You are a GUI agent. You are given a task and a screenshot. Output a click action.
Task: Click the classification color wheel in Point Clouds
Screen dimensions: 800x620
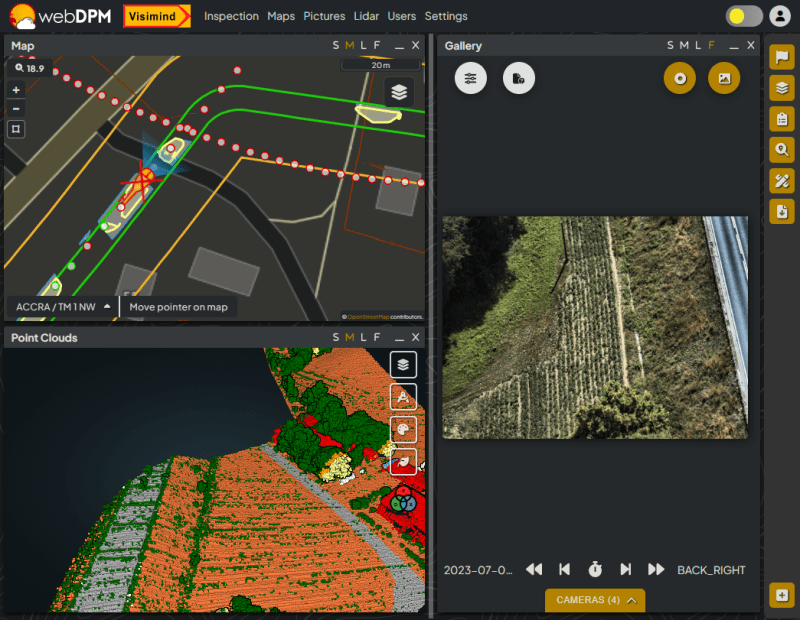click(x=404, y=497)
